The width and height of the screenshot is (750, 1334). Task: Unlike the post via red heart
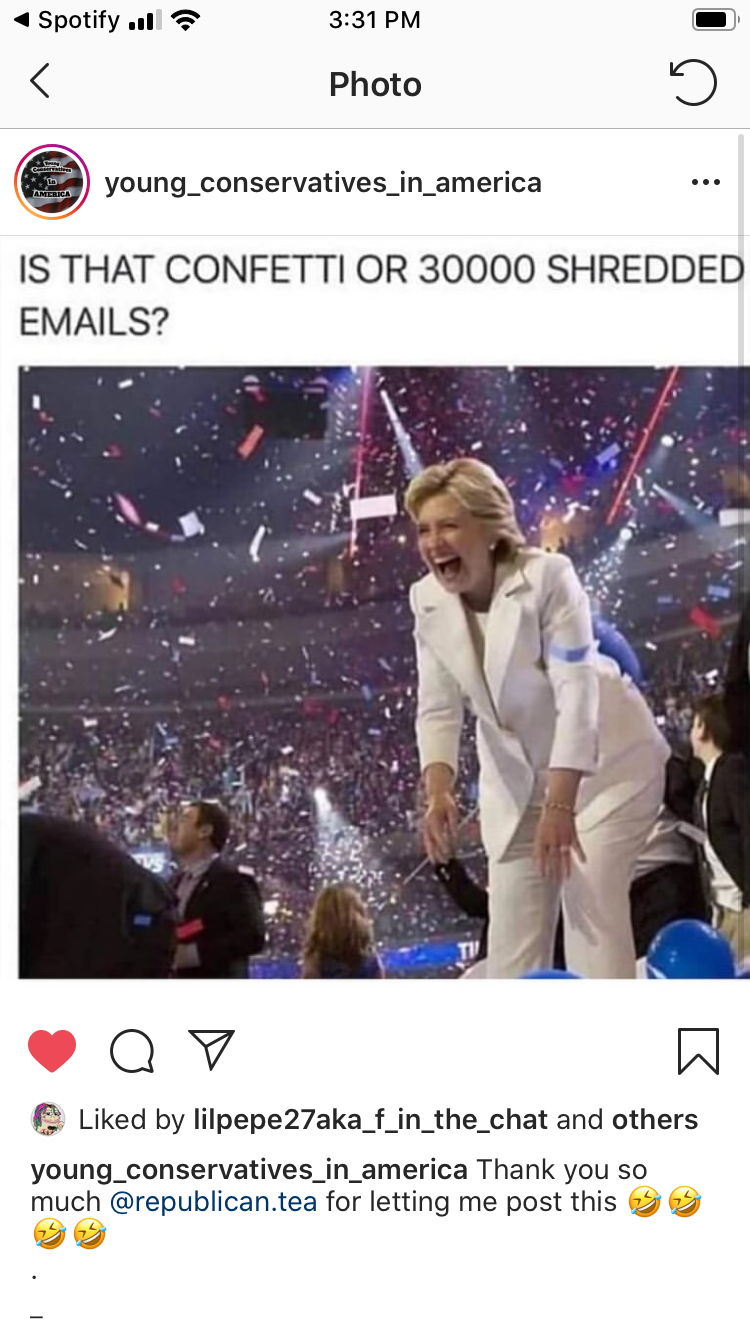coord(52,1051)
